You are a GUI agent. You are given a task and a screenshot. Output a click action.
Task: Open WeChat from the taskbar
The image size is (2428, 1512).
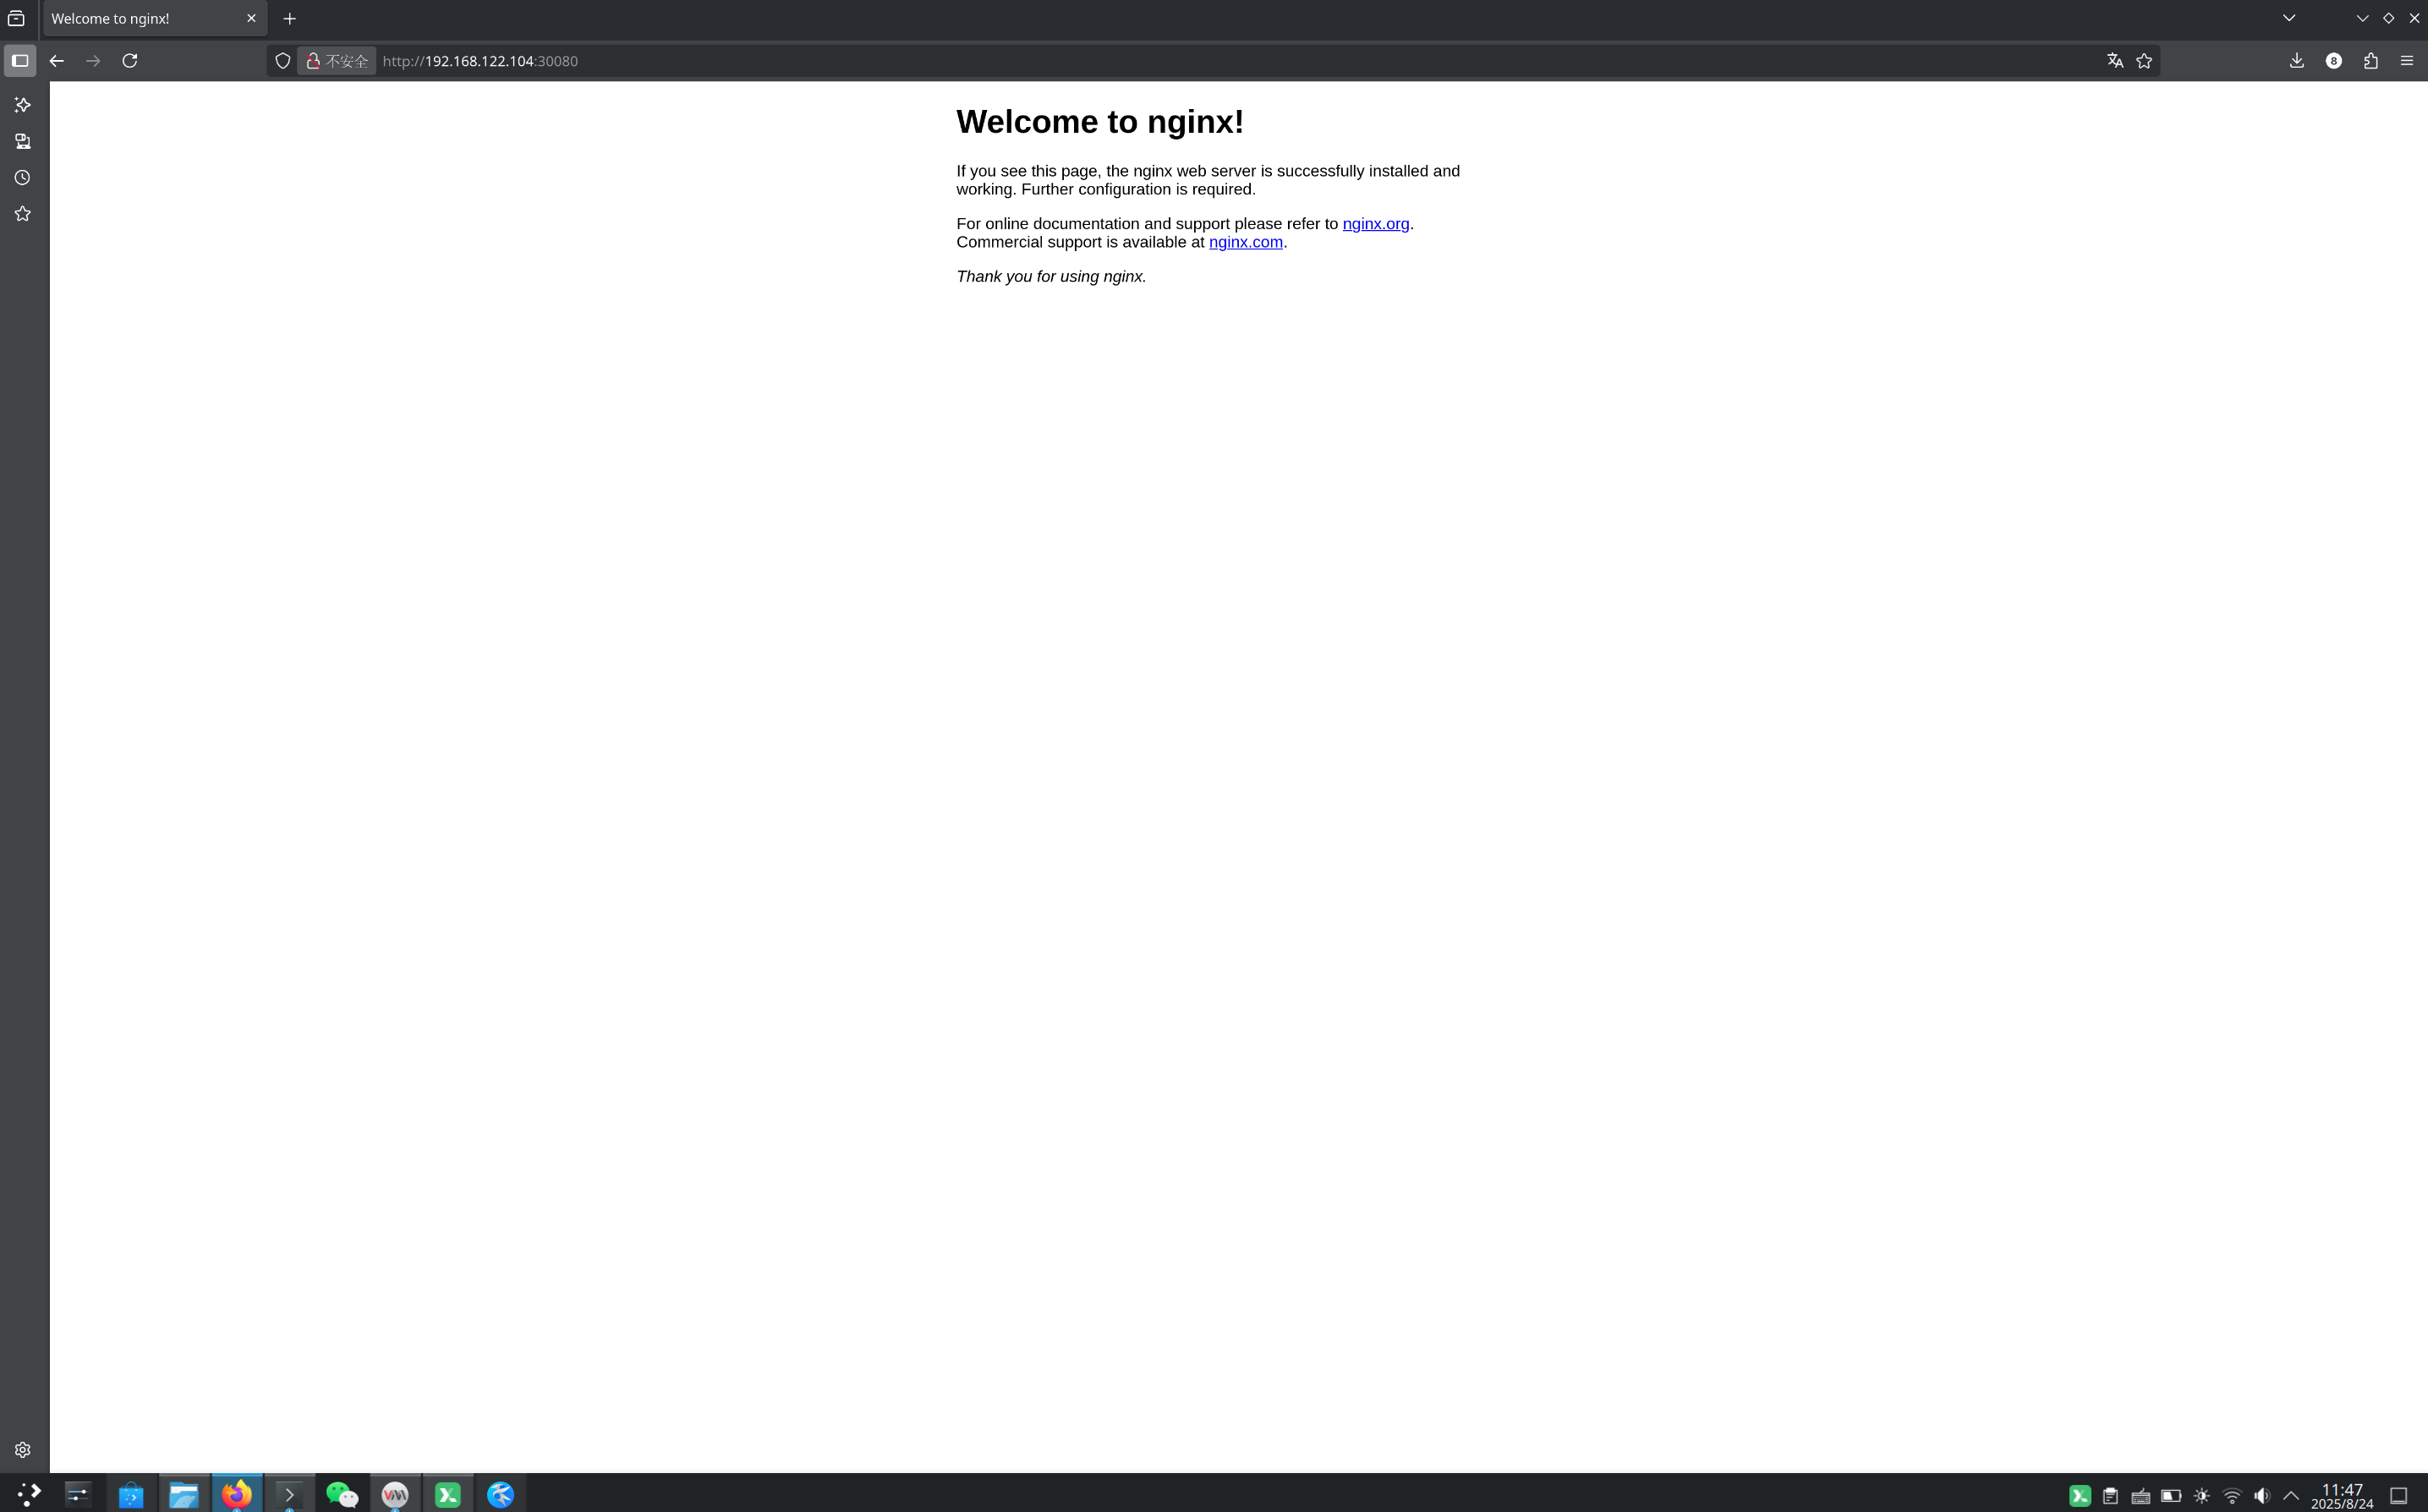pos(342,1494)
